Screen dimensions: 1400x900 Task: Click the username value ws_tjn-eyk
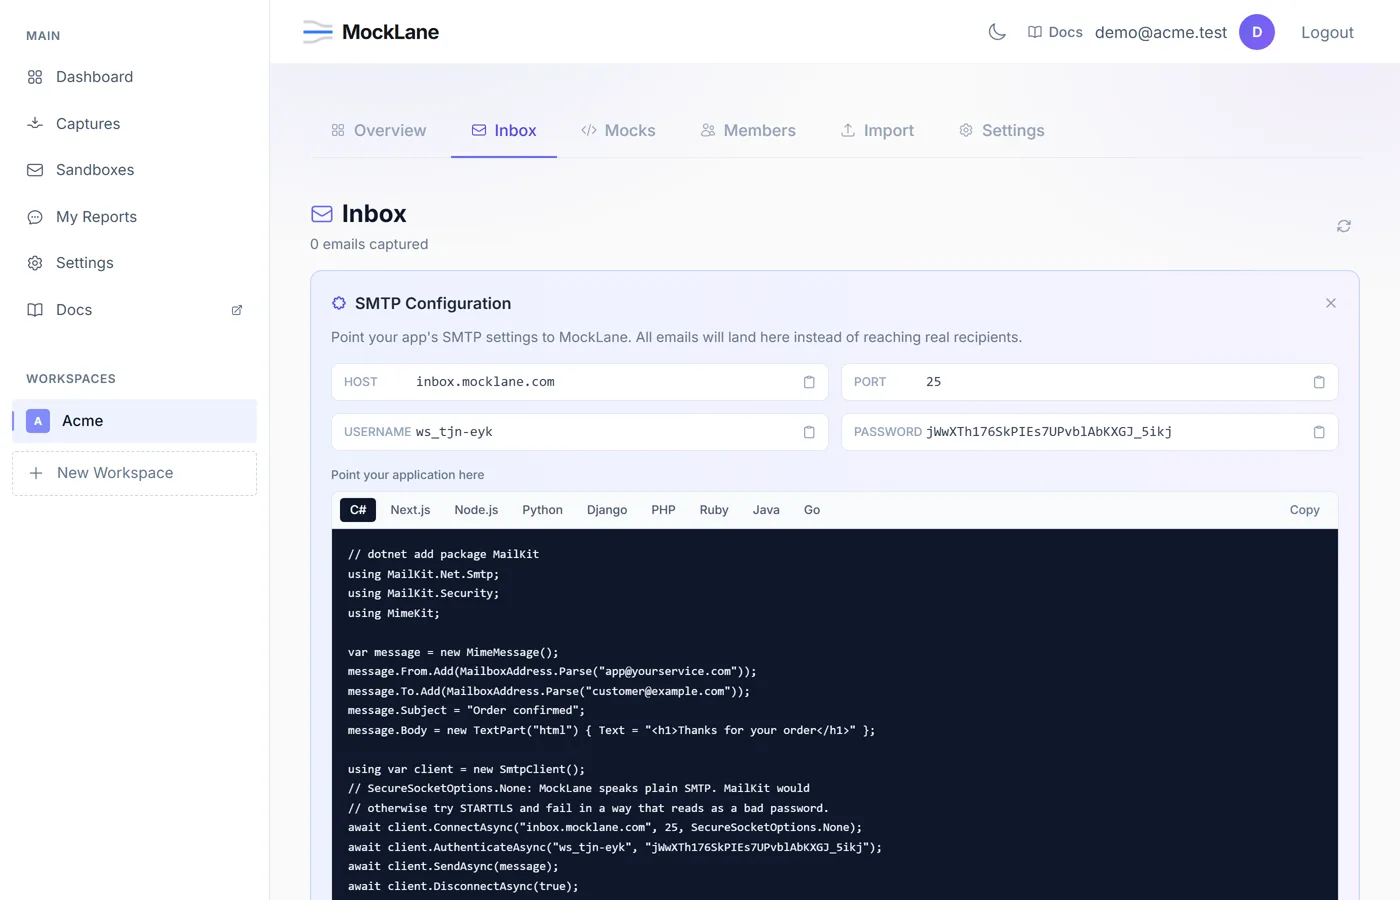coord(454,432)
